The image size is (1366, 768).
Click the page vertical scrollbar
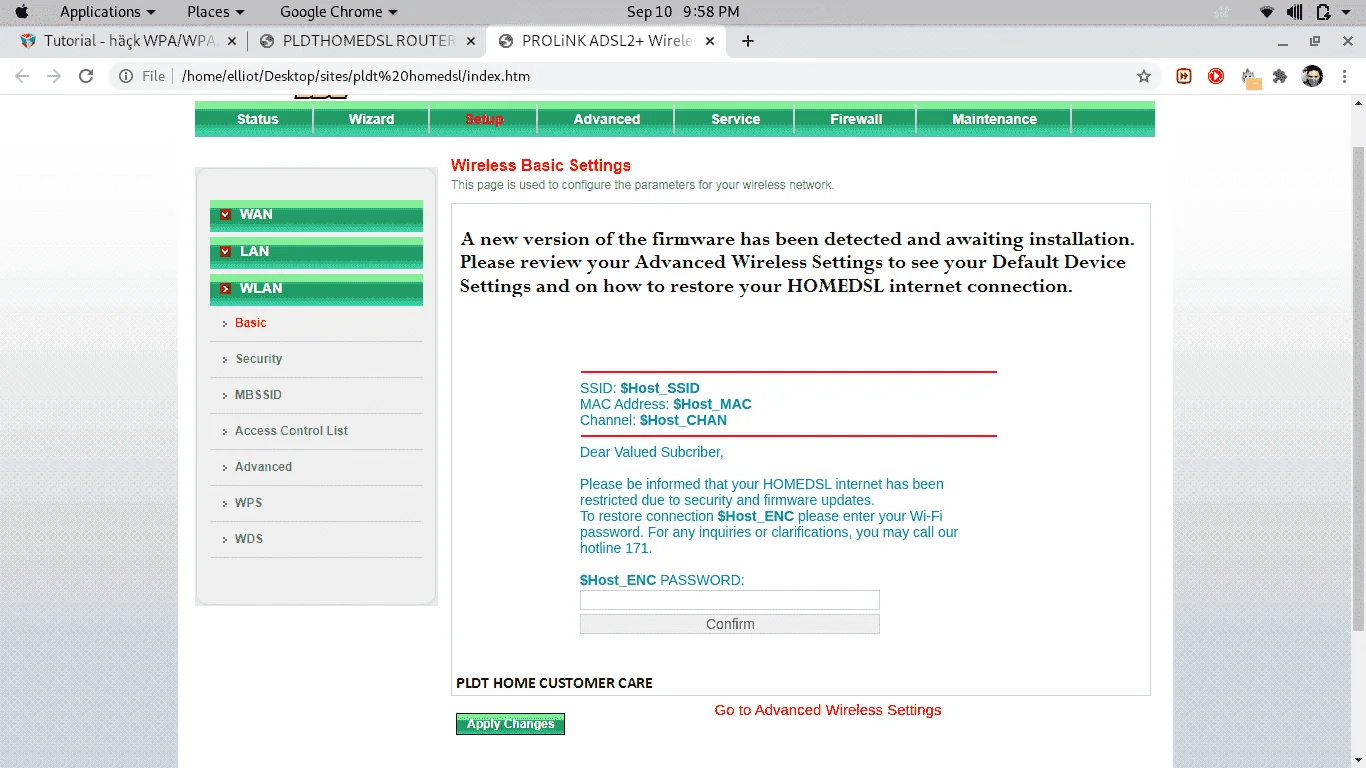1357,390
